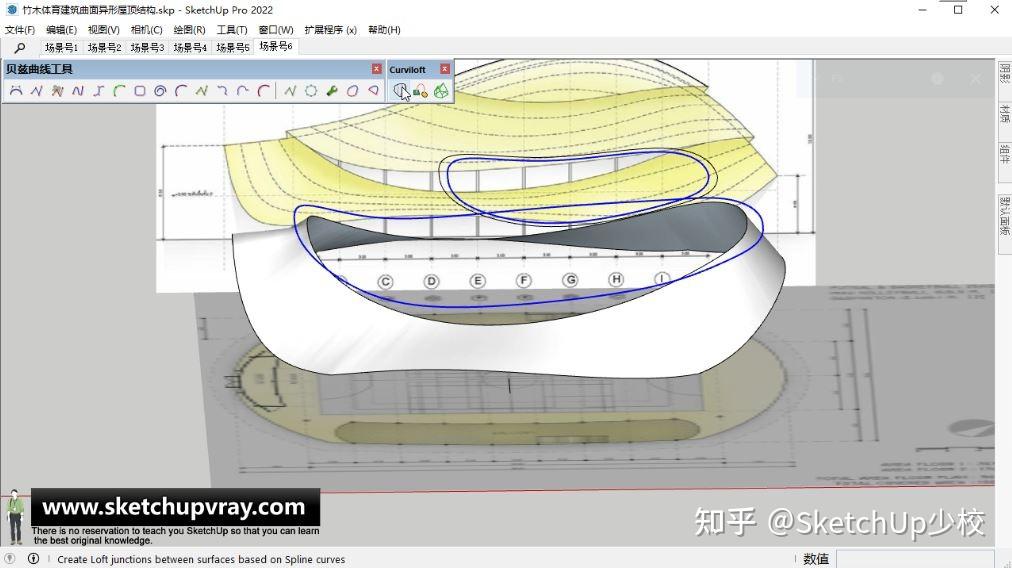The image size is (1012, 568).
Task: Open the 编辑(E) menu
Action: [61, 30]
